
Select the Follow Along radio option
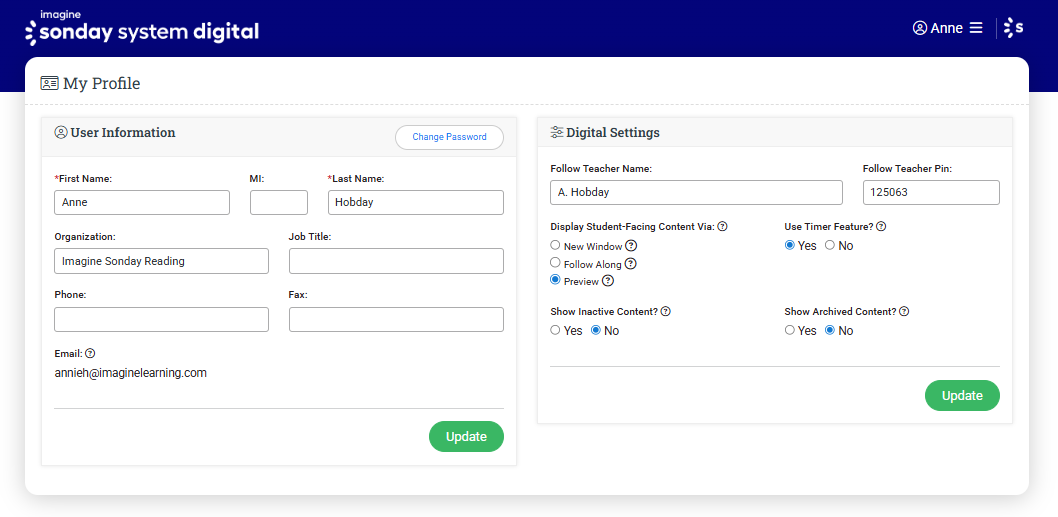(556, 263)
